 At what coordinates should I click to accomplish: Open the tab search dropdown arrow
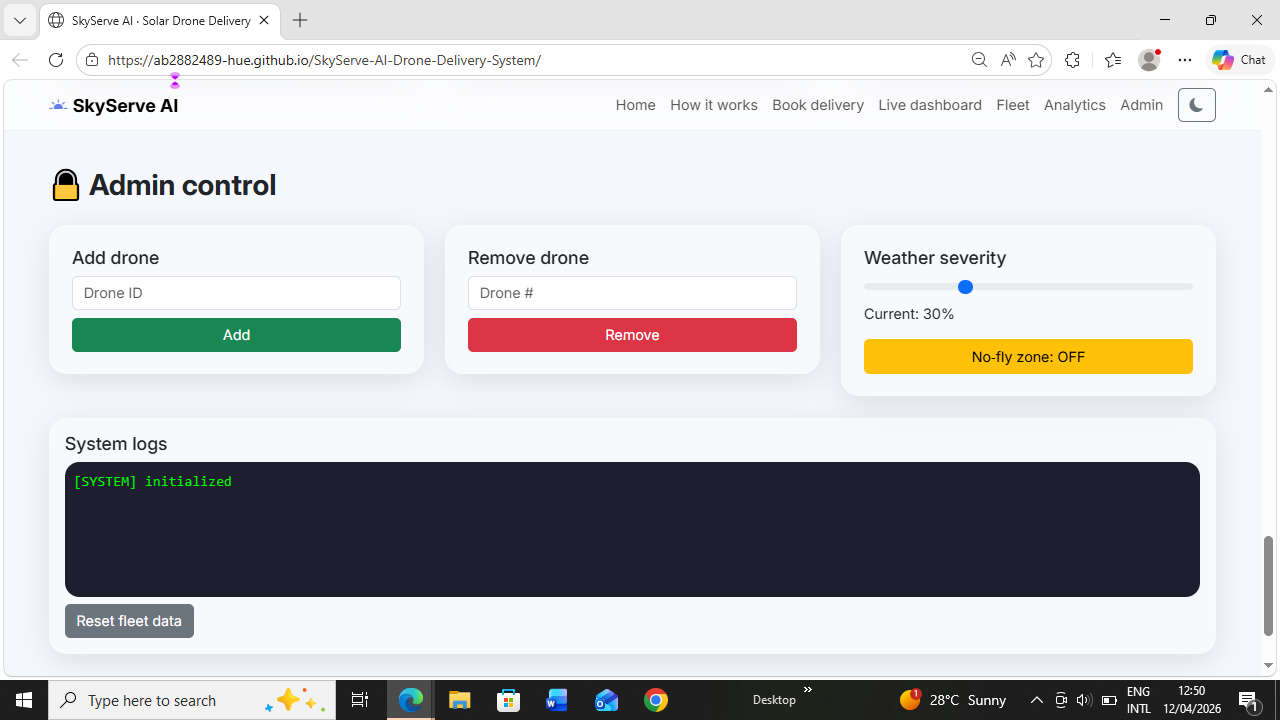point(19,20)
